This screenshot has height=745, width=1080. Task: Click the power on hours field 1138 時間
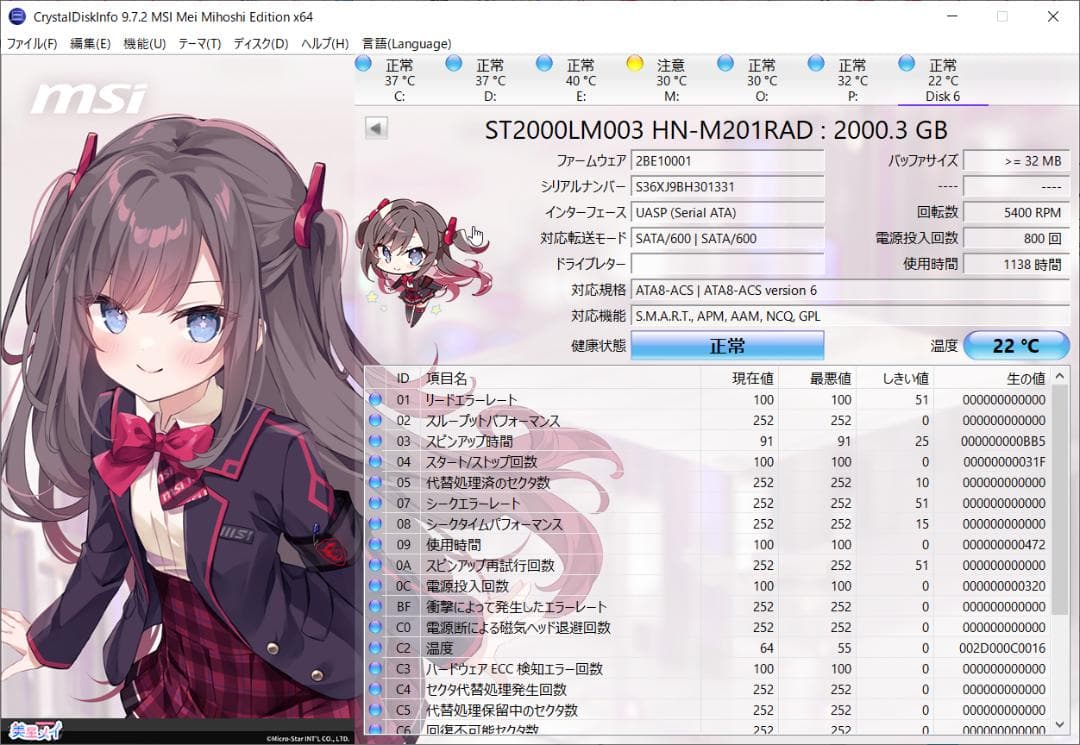(x=1016, y=264)
